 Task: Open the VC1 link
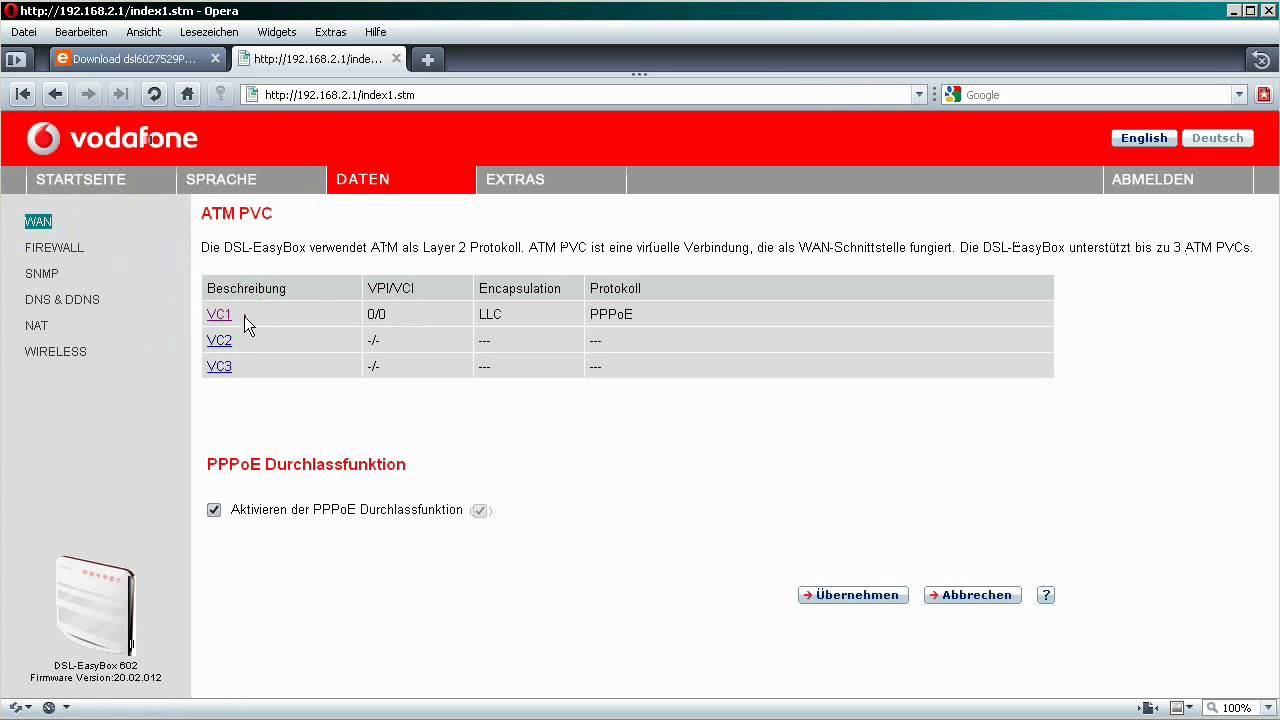[219, 314]
